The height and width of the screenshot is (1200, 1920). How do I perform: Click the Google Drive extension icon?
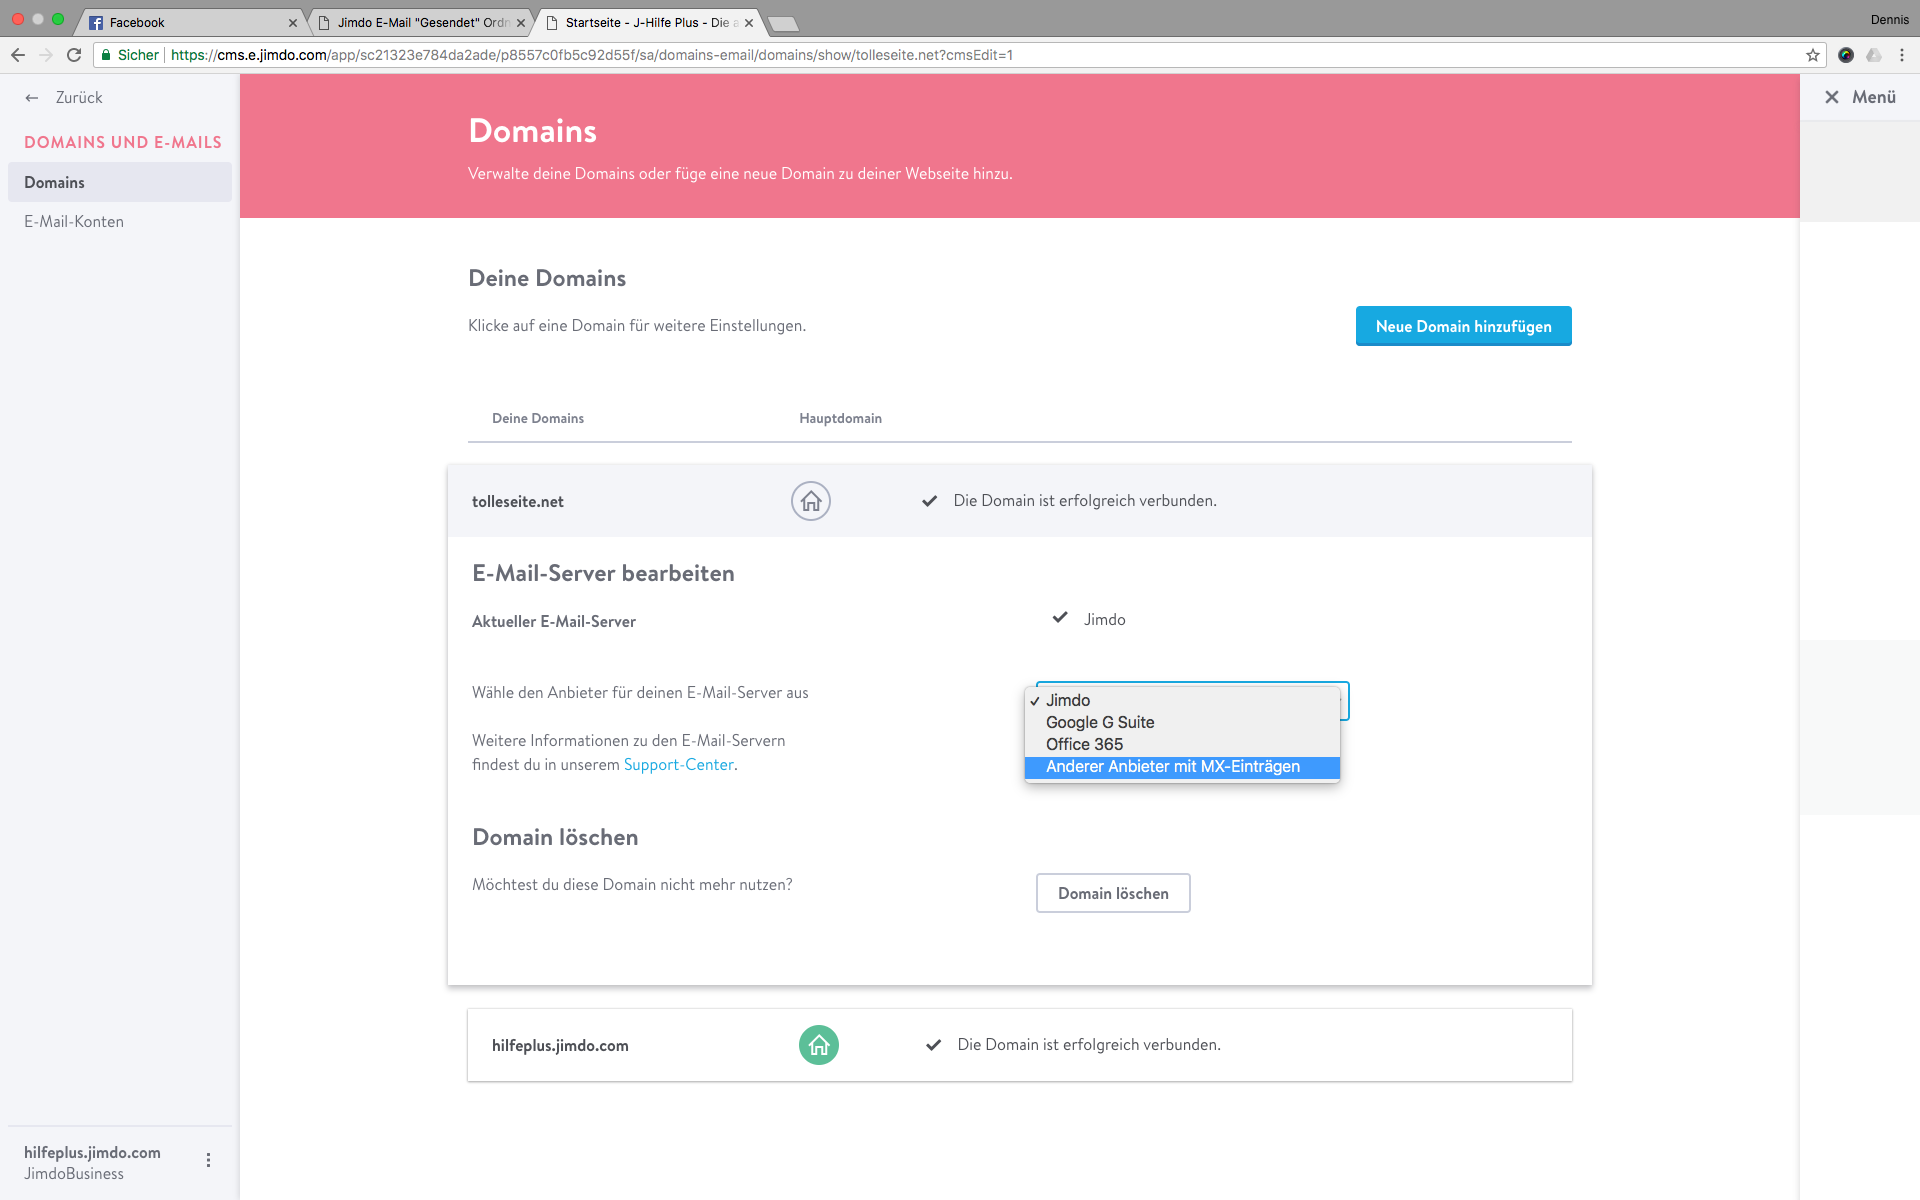pyautogui.click(x=1874, y=55)
